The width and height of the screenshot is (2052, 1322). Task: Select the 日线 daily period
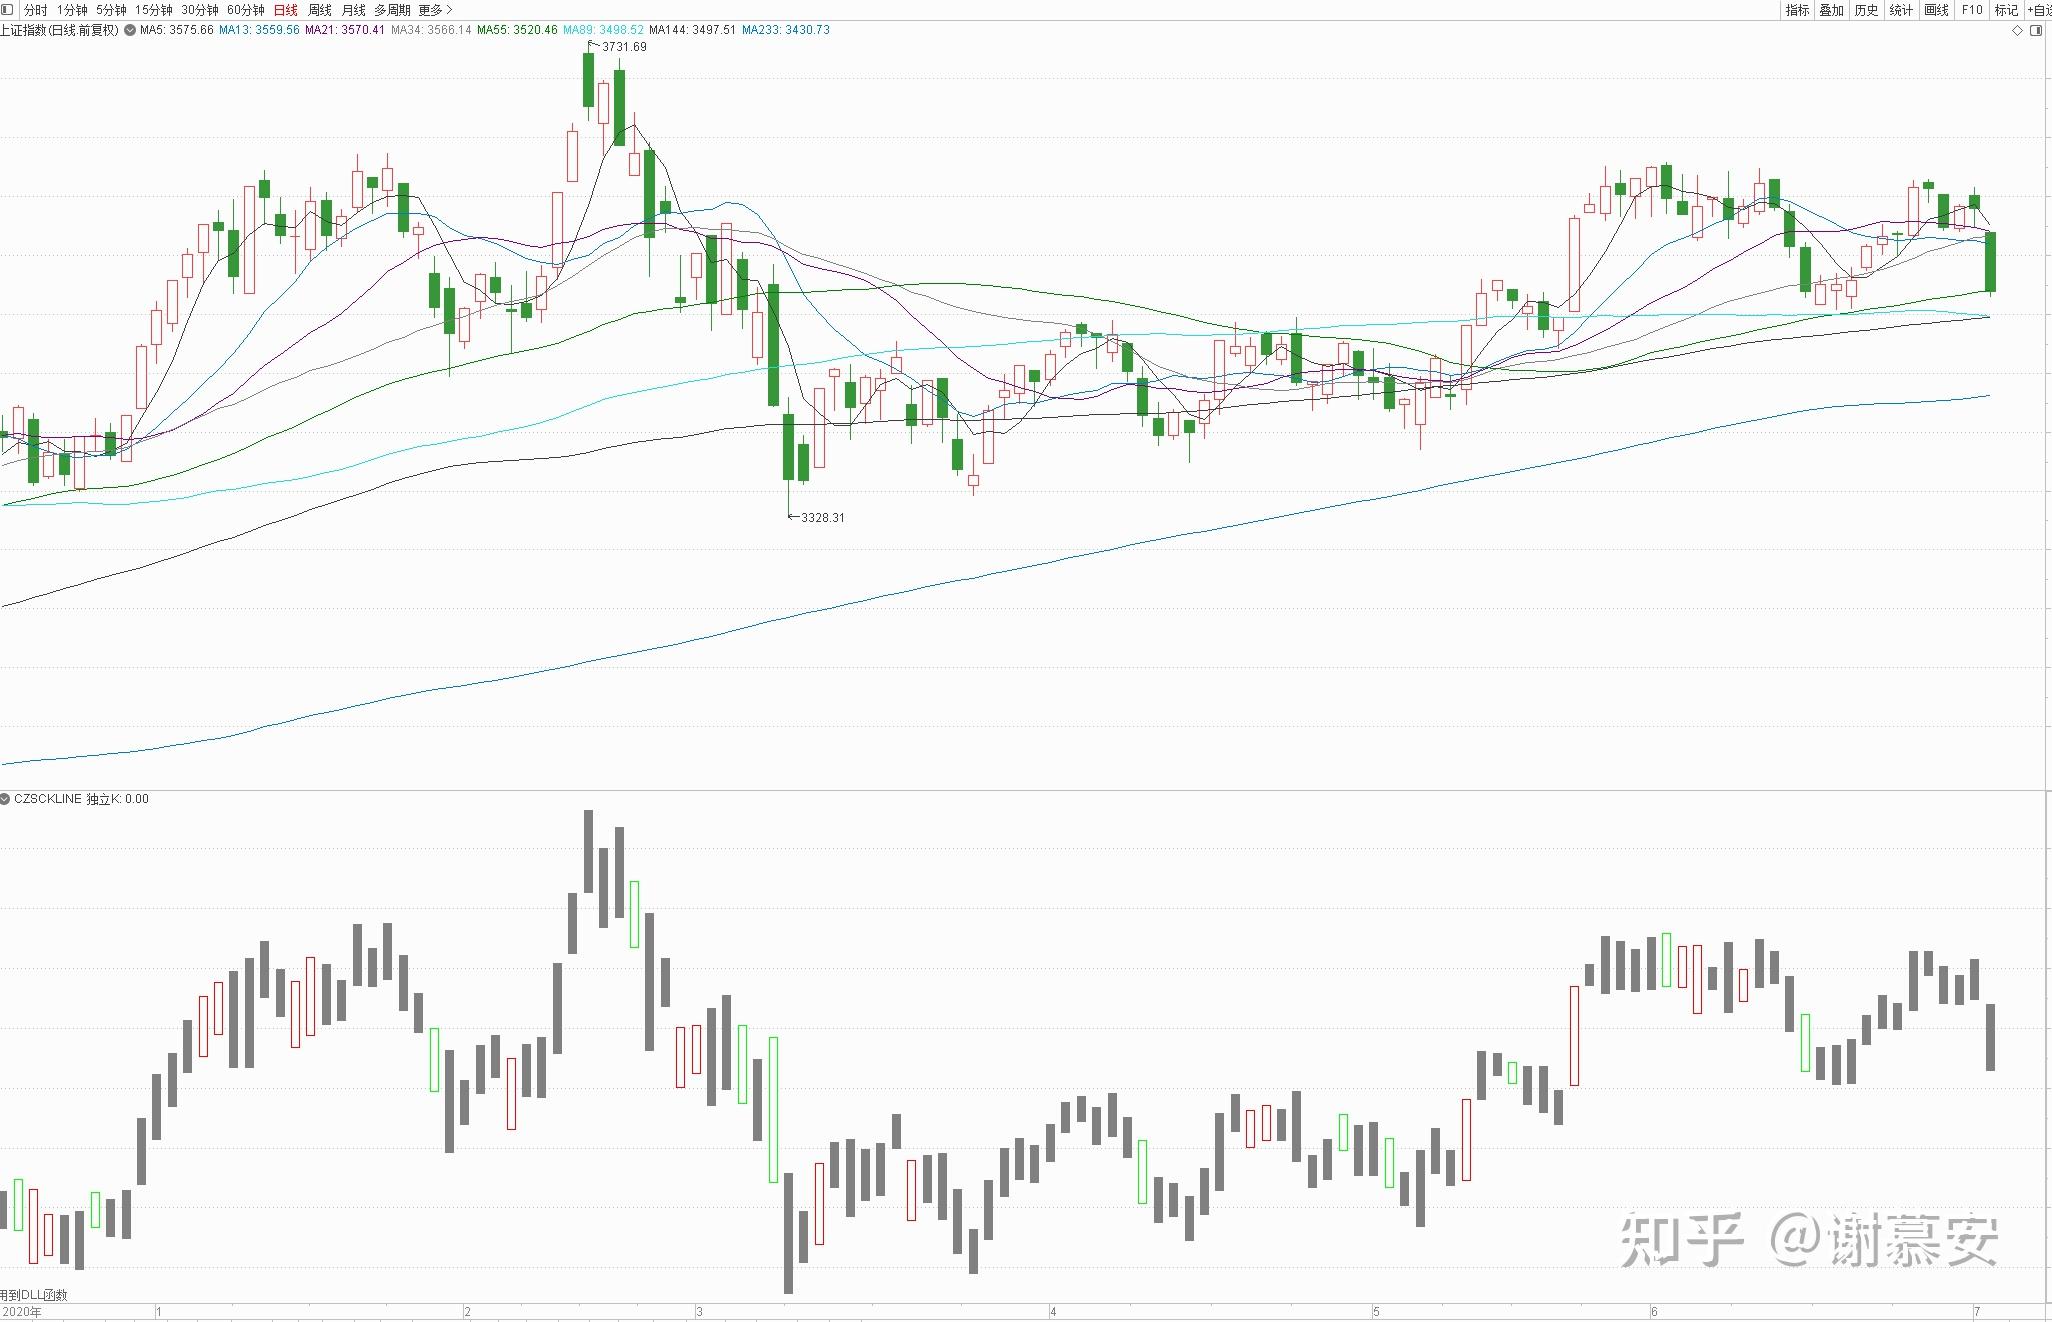point(285,10)
